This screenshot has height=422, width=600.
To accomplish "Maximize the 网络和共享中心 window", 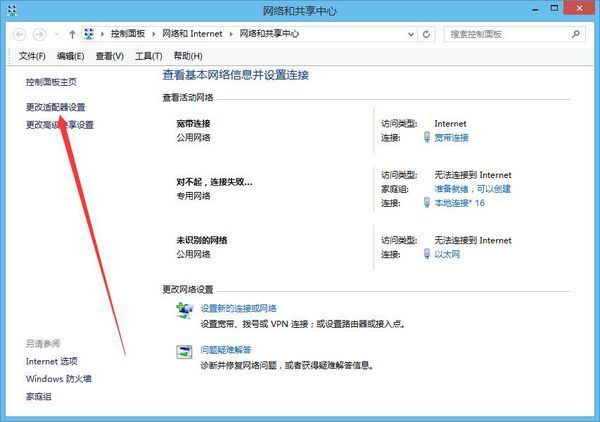I will coord(554,8).
